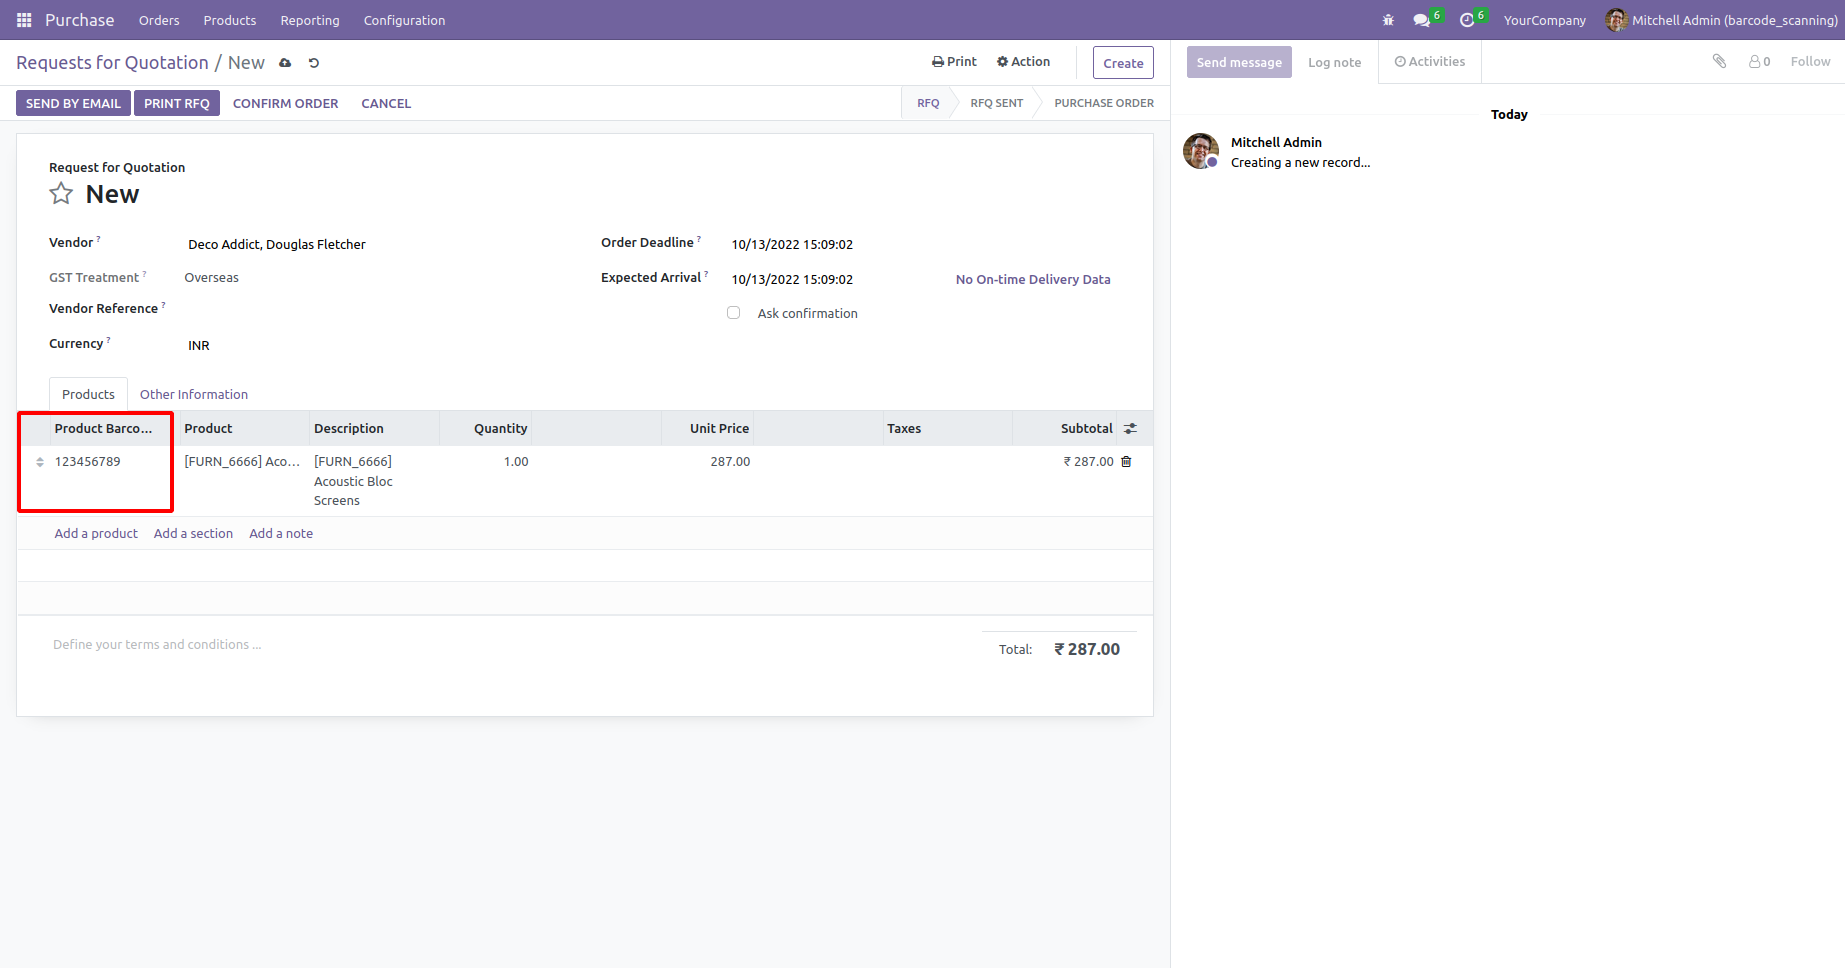The width and height of the screenshot is (1845, 968).
Task: Open the Print dropdown
Action: tap(954, 62)
